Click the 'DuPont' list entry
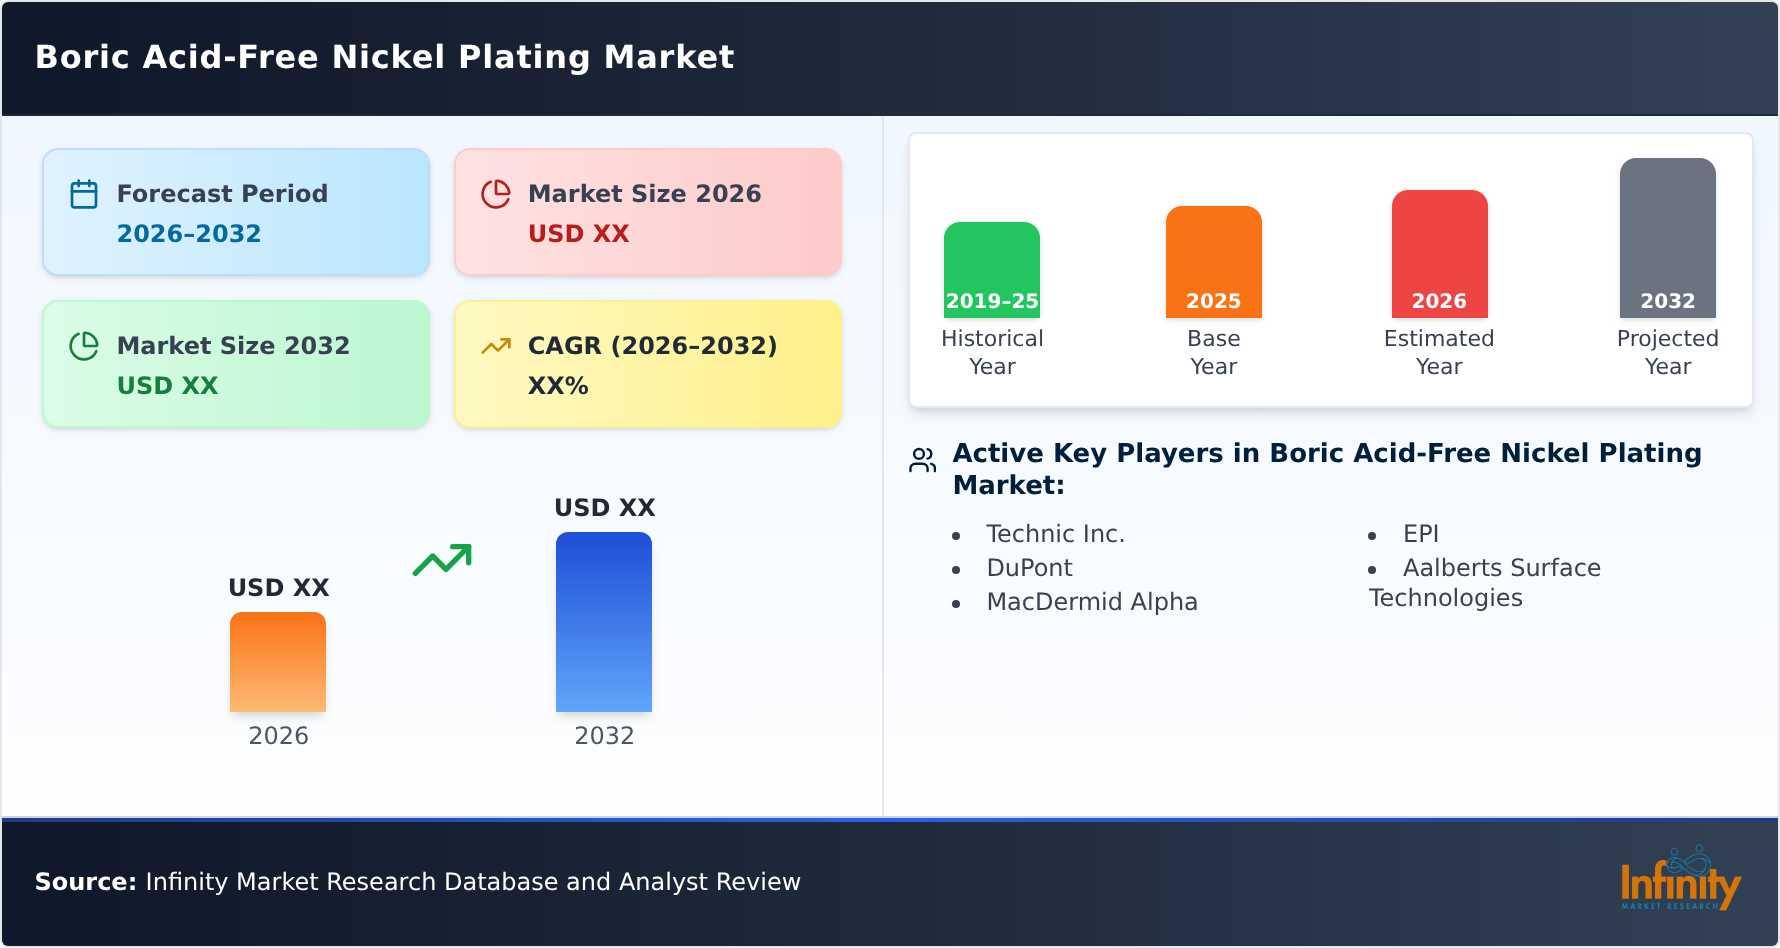This screenshot has height=948, width=1780. (x=1029, y=568)
